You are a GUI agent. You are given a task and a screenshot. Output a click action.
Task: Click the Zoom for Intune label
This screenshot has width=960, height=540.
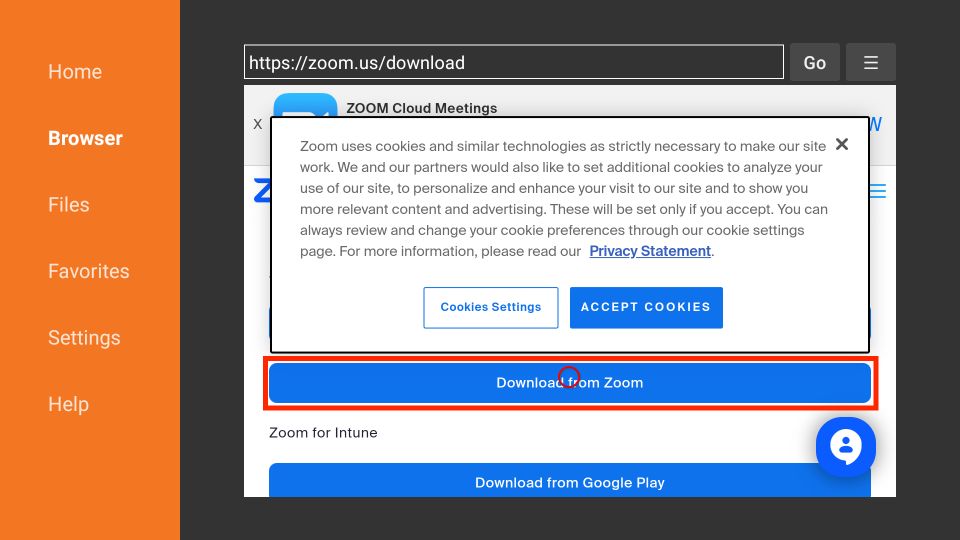tap(323, 433)
